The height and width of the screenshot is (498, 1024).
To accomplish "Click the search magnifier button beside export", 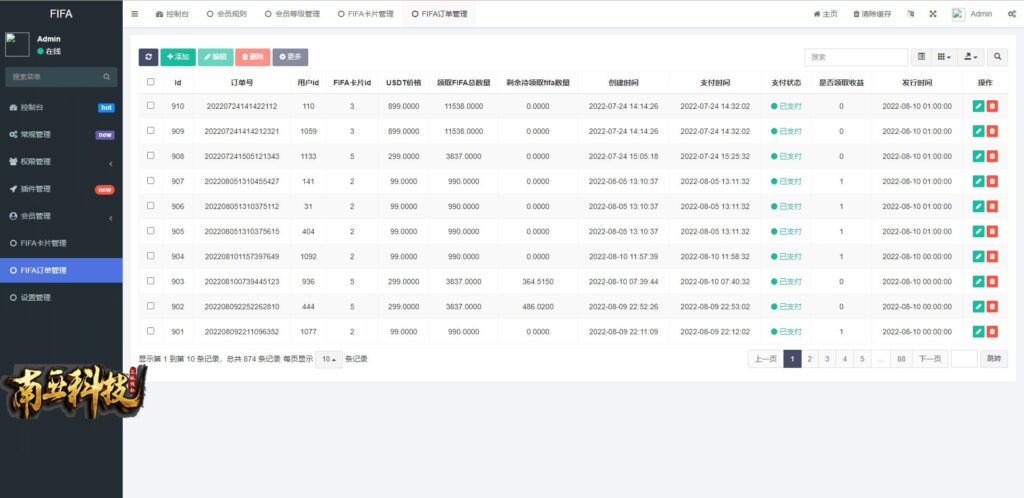I will click(x=997, y=57).
